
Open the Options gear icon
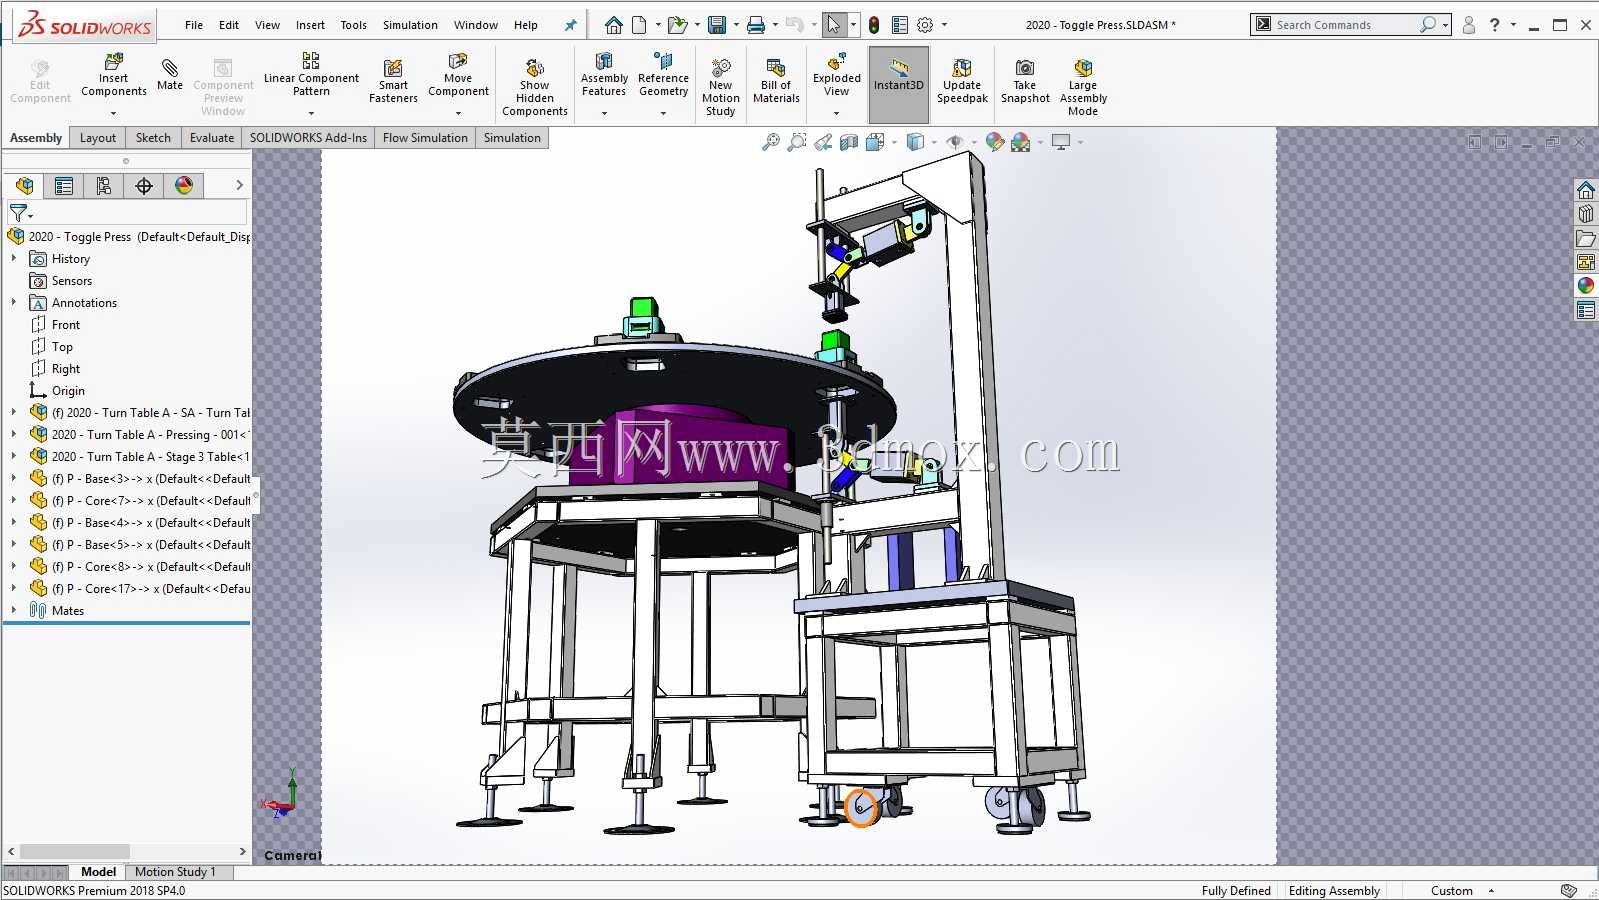tap(925, 25)
